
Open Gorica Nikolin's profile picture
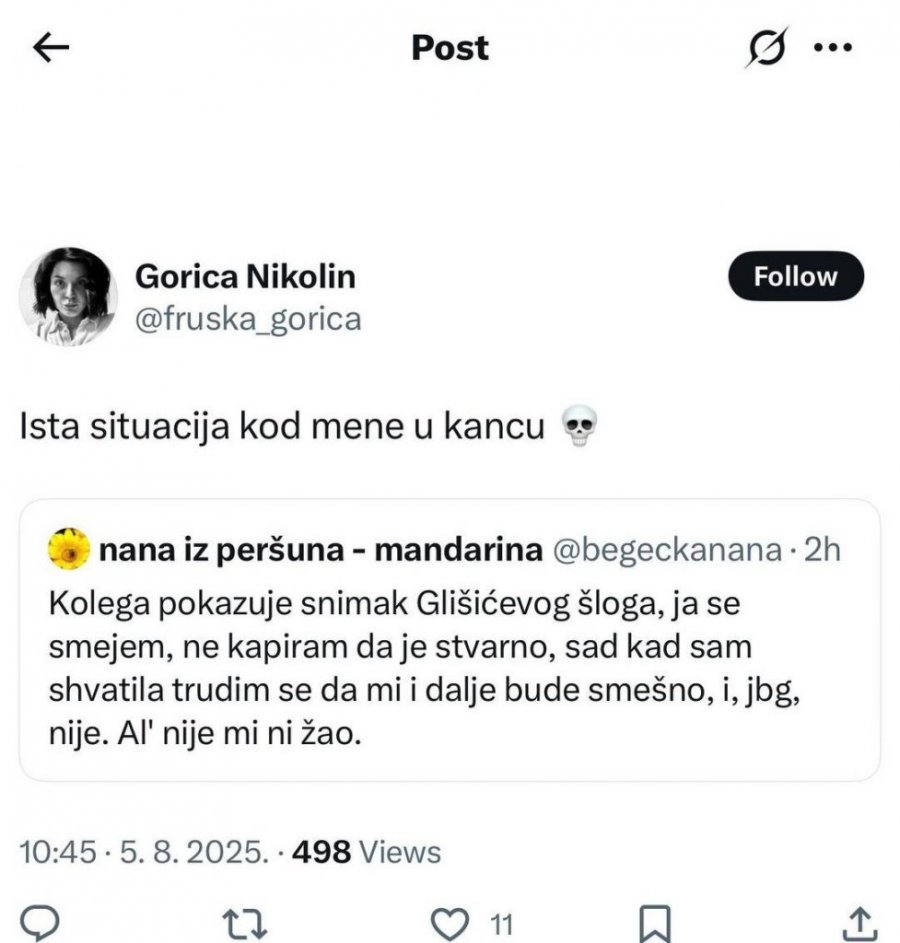(x=69, y=296)
